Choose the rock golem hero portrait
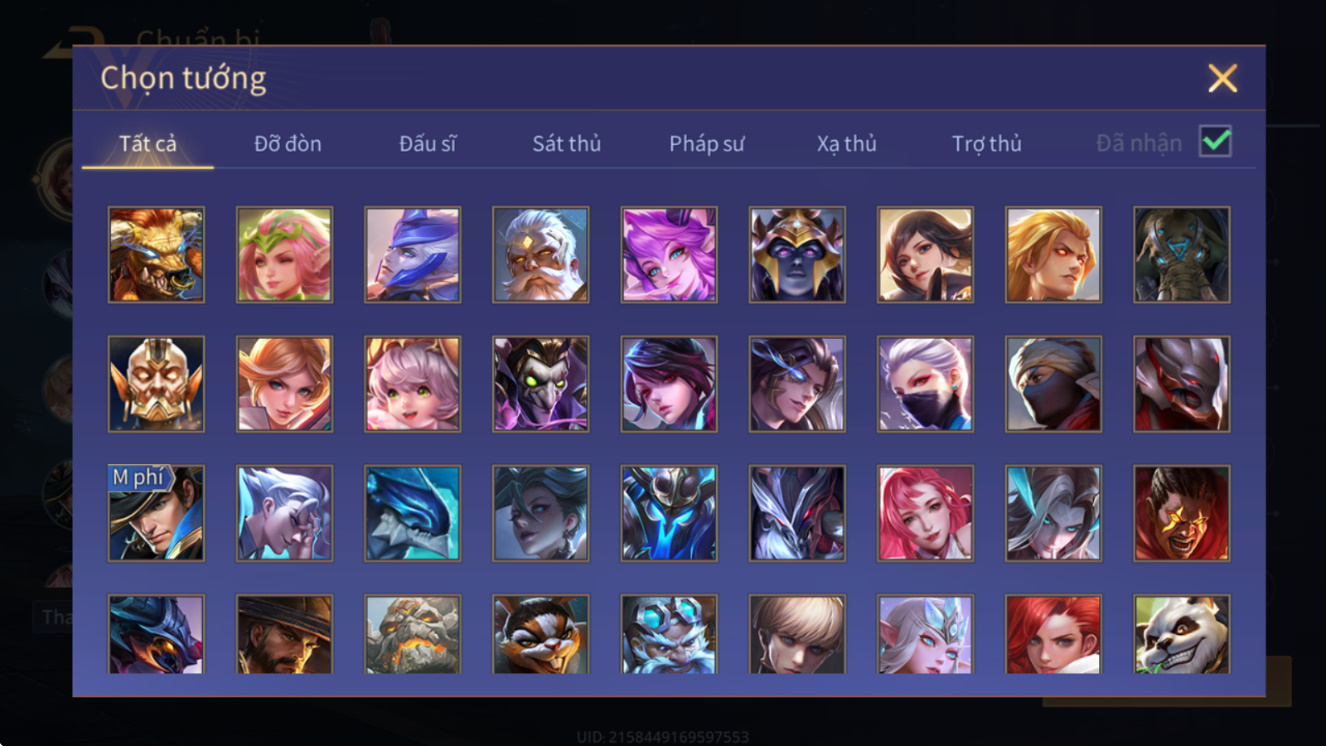The width and height of the screenshot is (1326, 746). click(x=412, y=634)
